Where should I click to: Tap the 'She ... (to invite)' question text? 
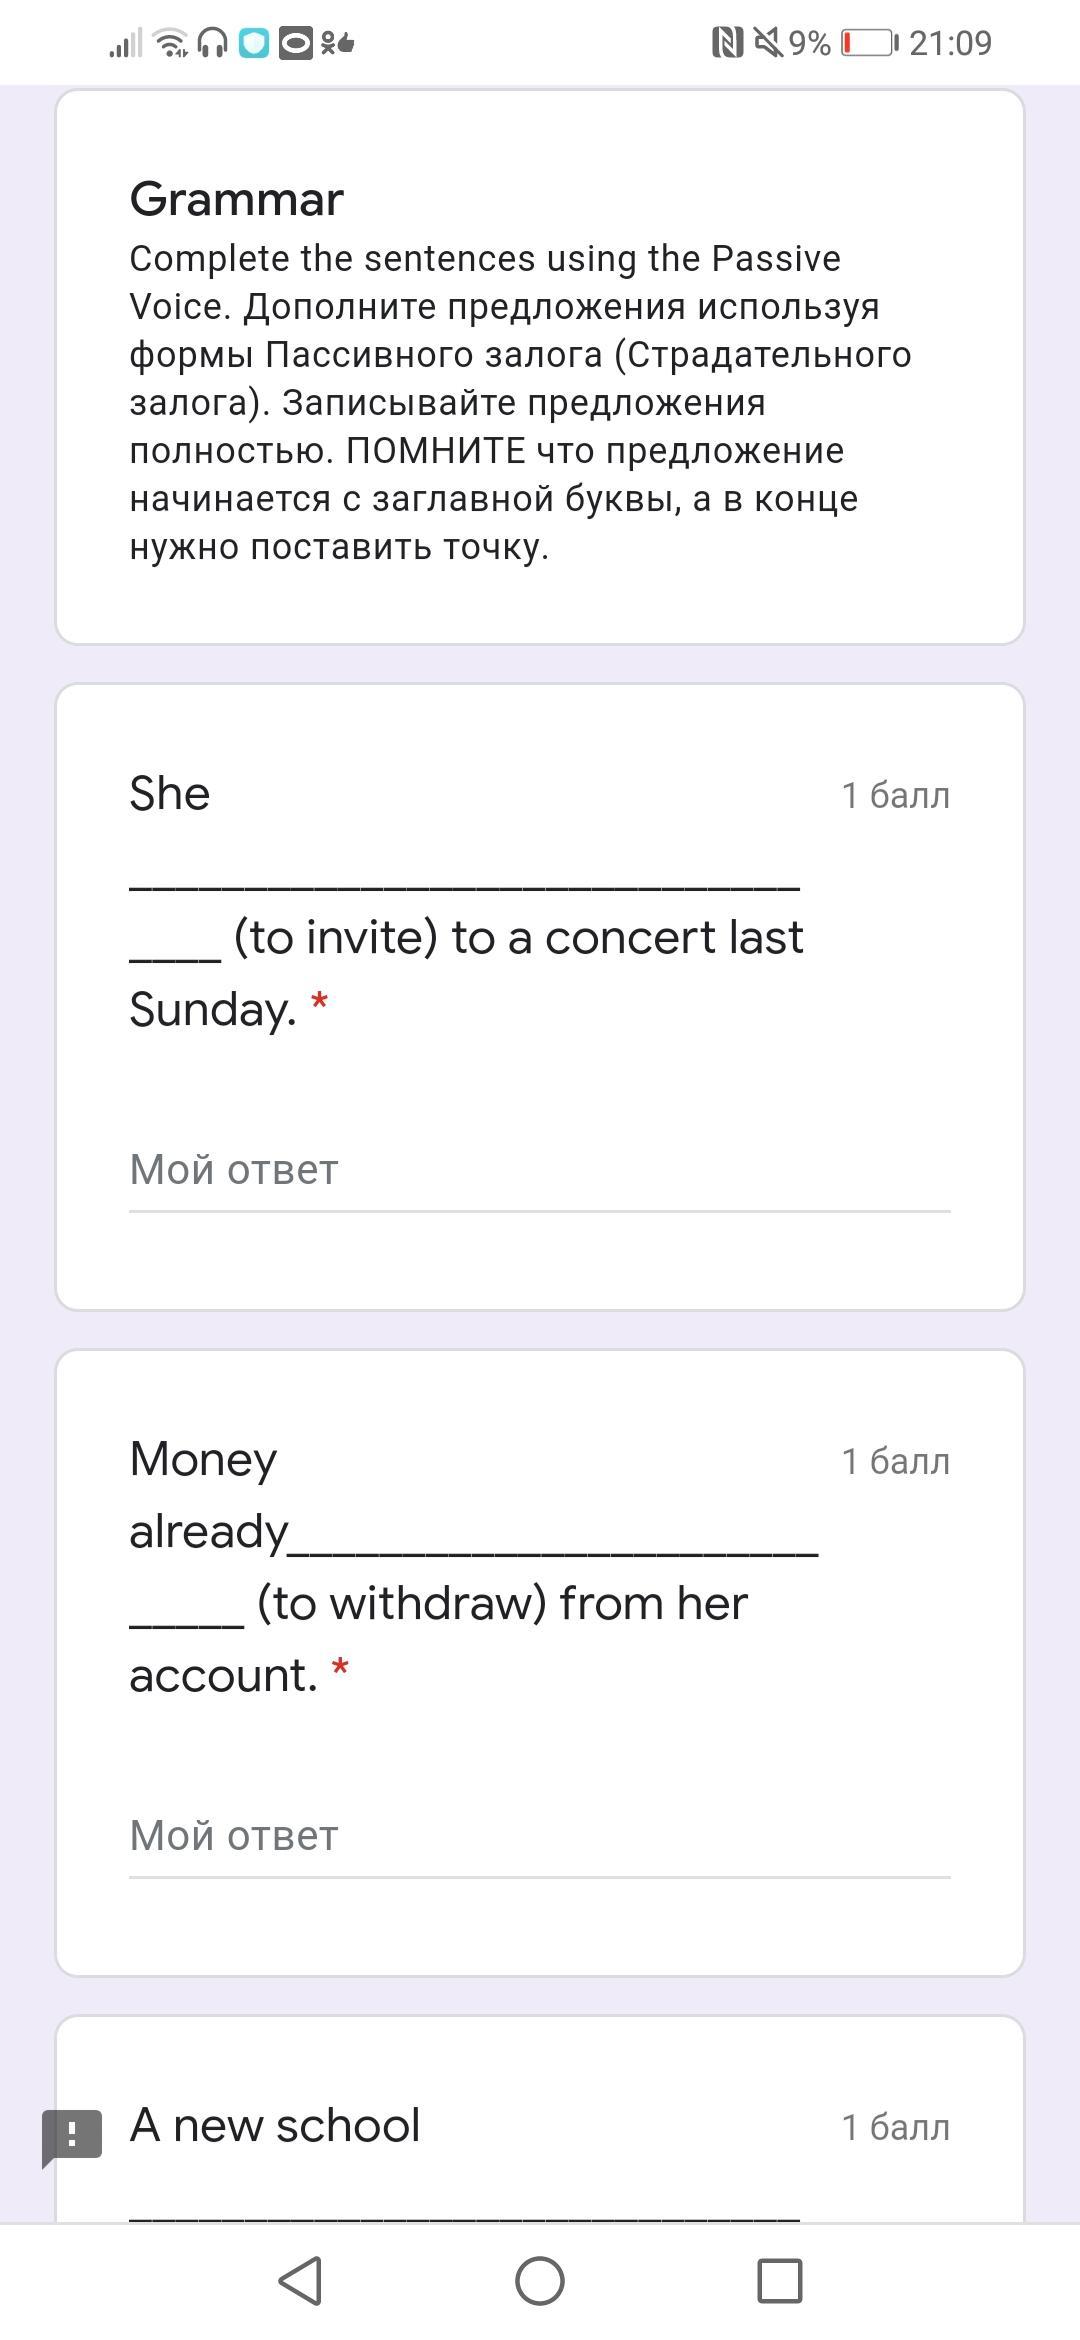click(466, 937)
